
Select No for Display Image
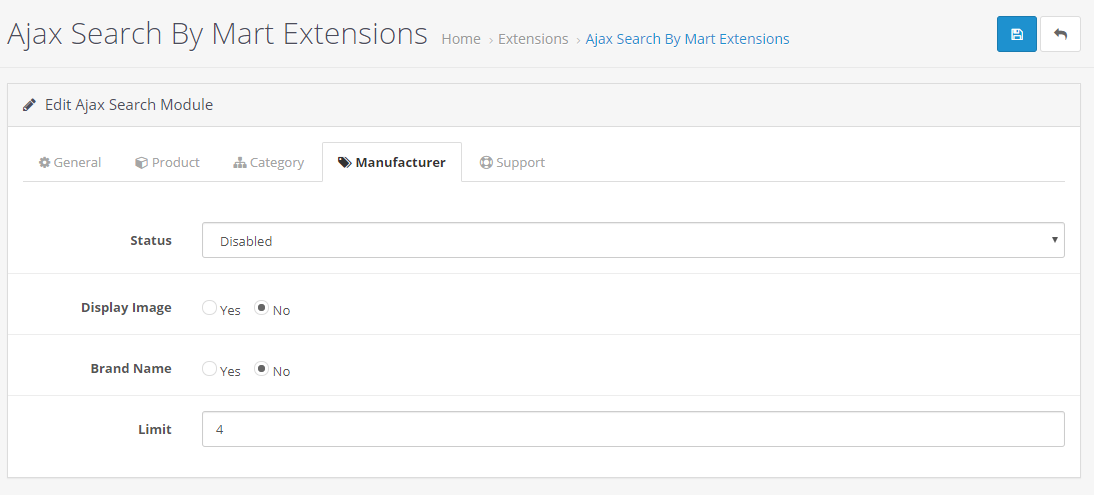pos(262,308)
